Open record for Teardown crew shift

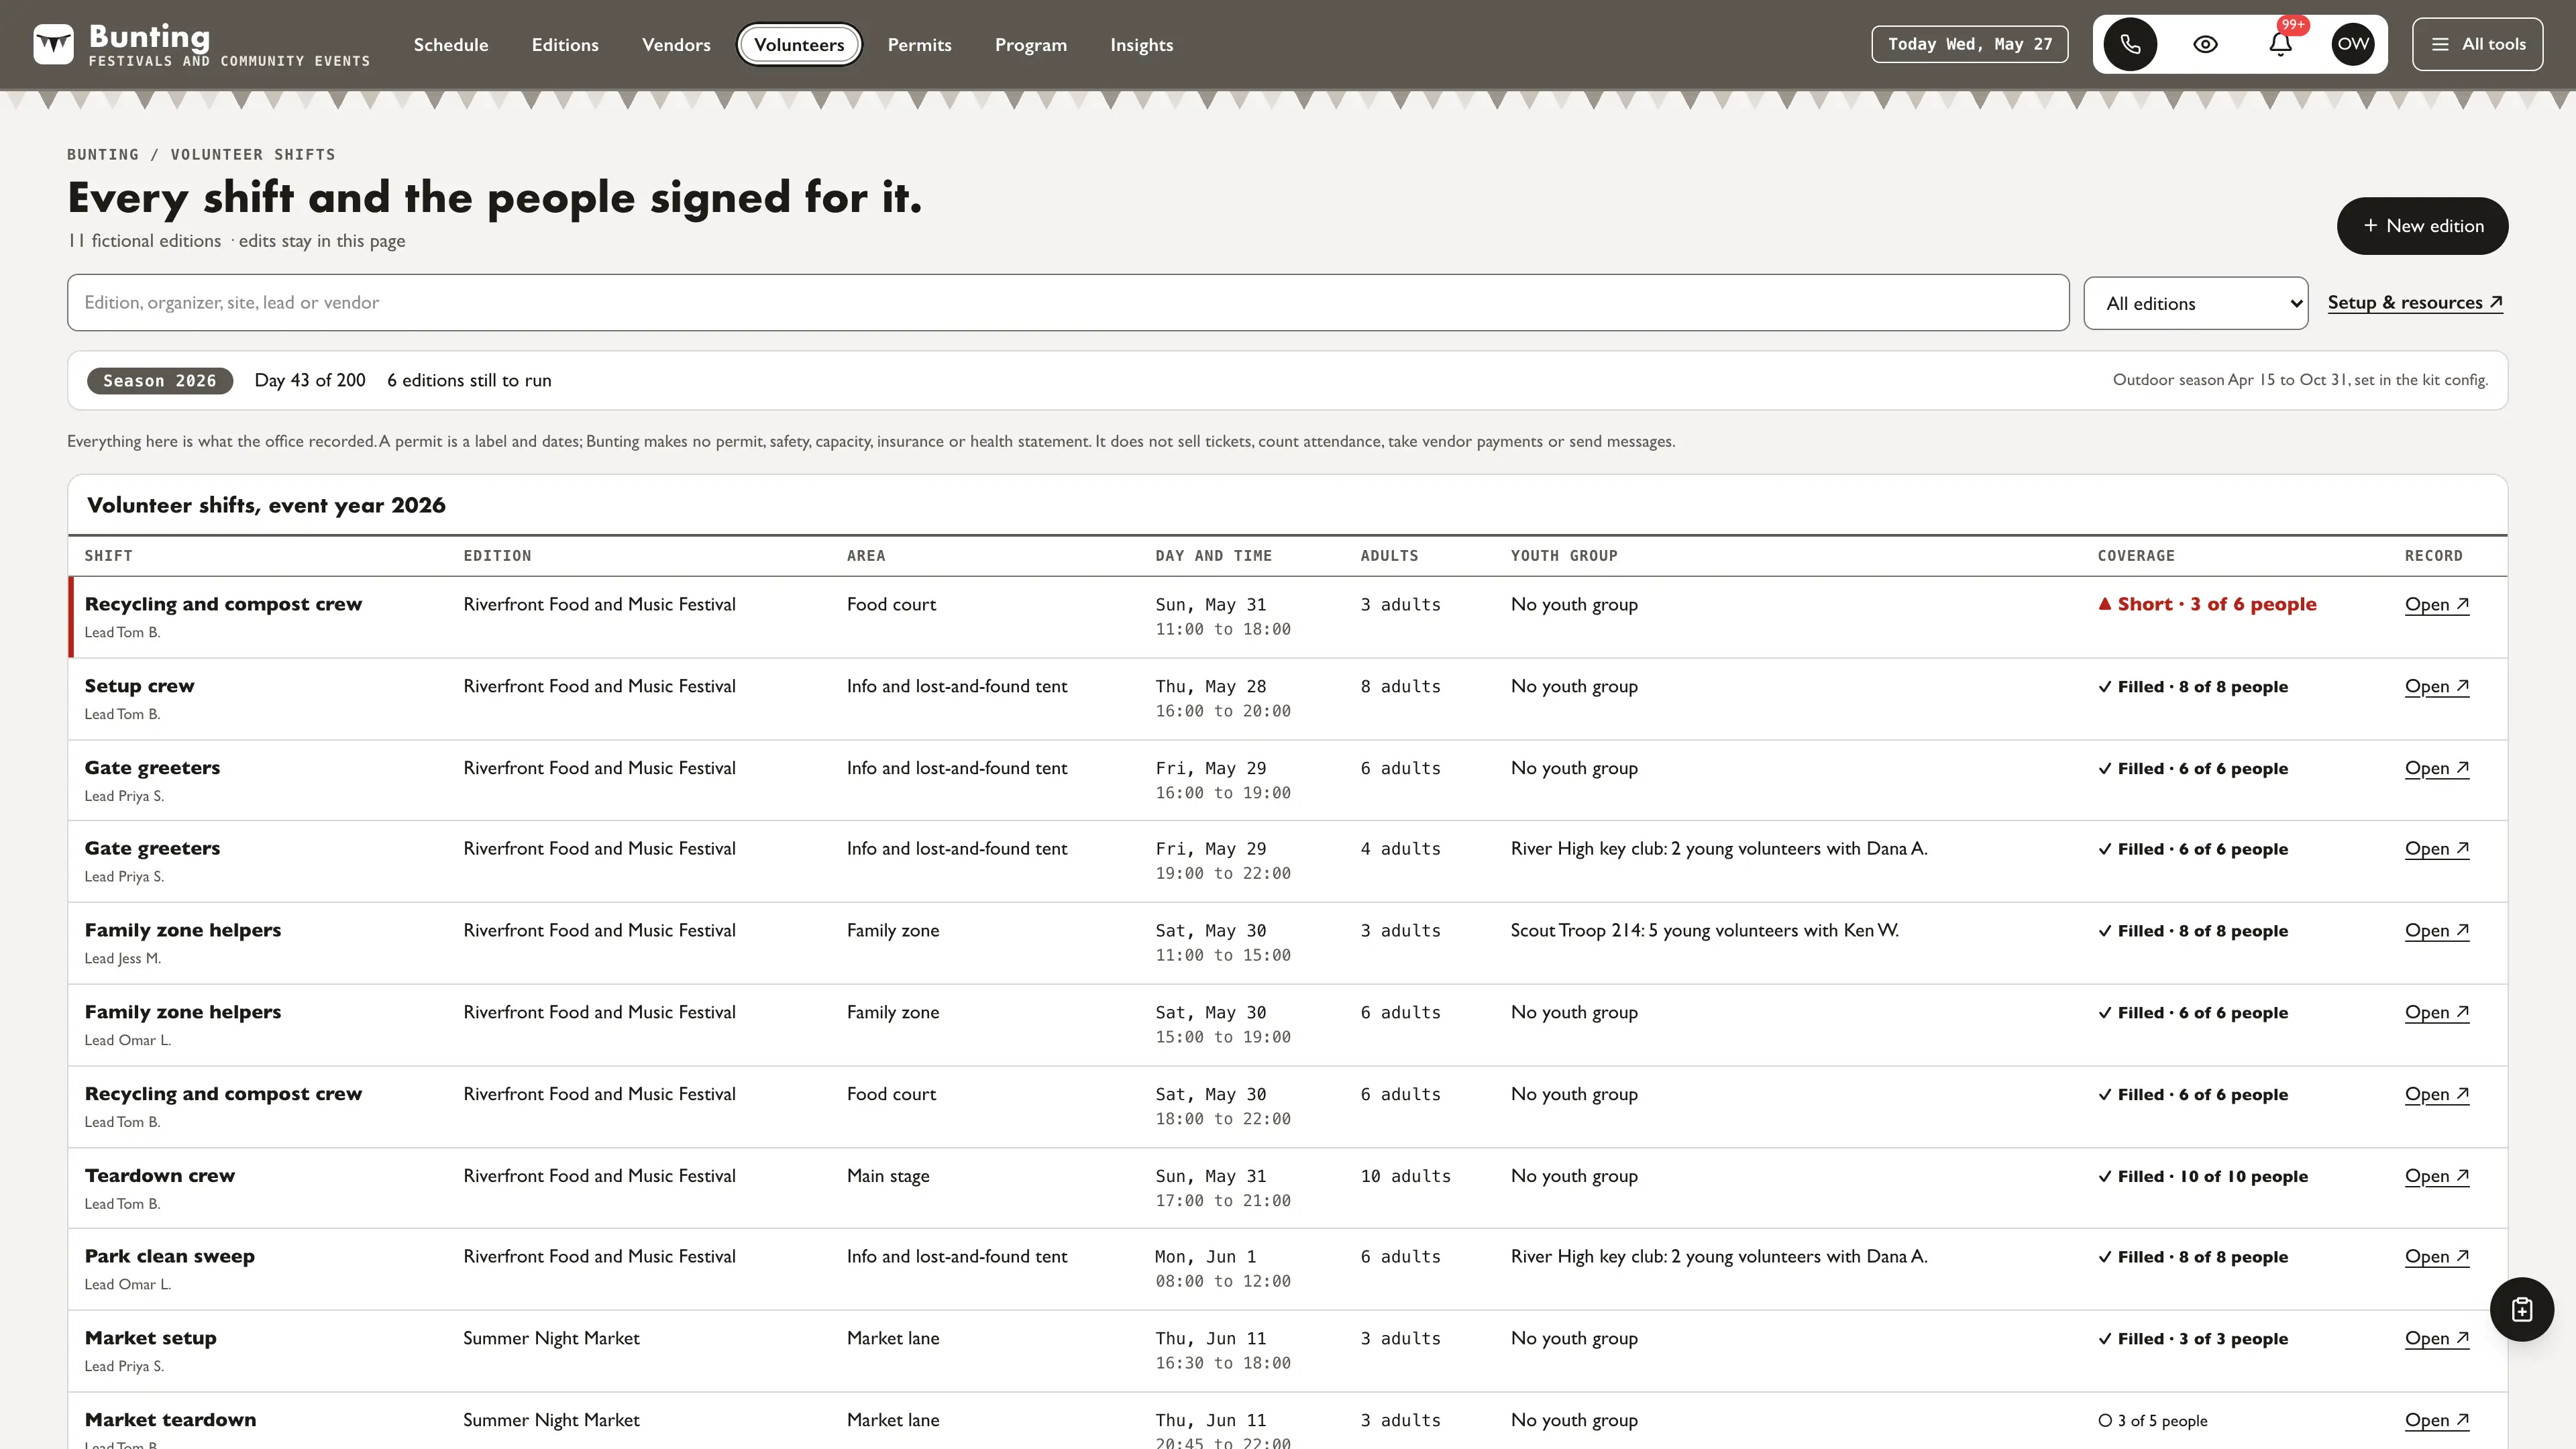(2436, 1176)
